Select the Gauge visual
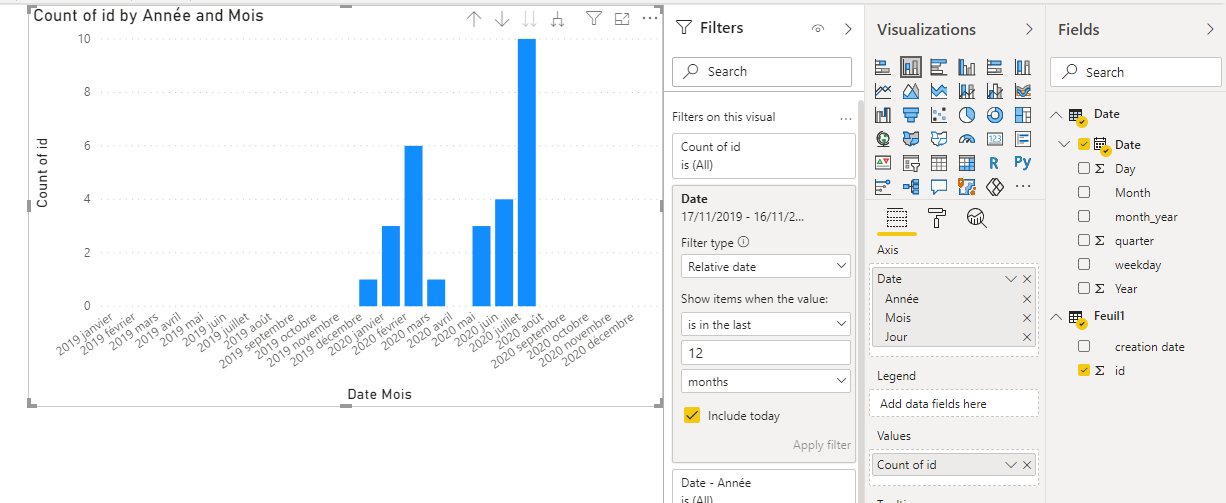Image resolution: width=1226 pixels, height=503 pixels. point(967,139)
